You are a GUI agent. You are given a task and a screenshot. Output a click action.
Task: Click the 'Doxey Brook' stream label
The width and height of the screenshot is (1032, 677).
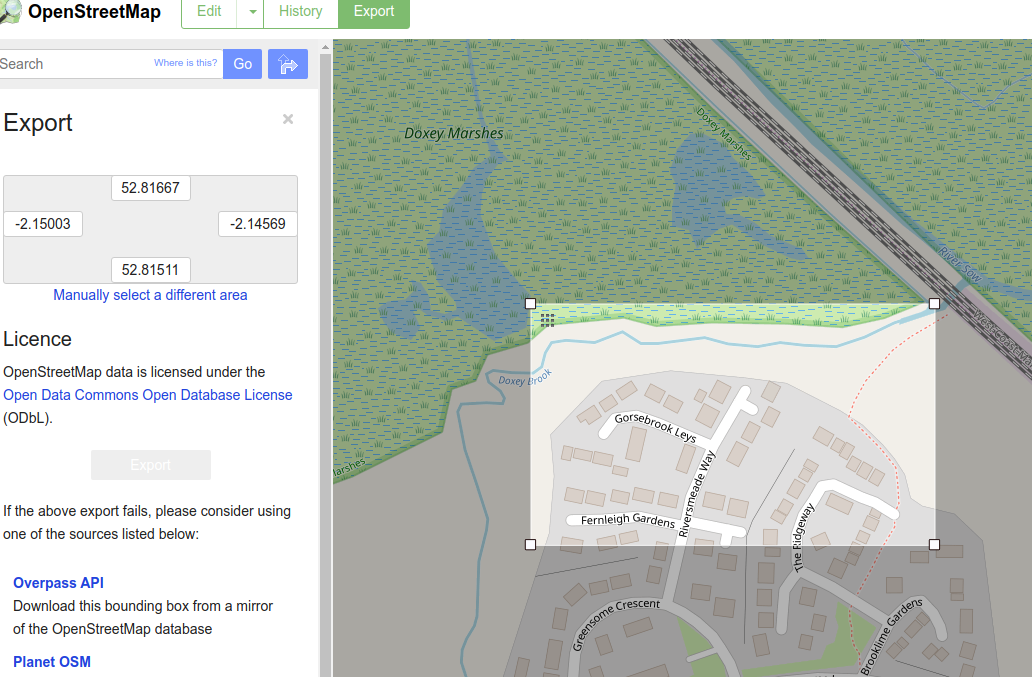coord(525,378)
